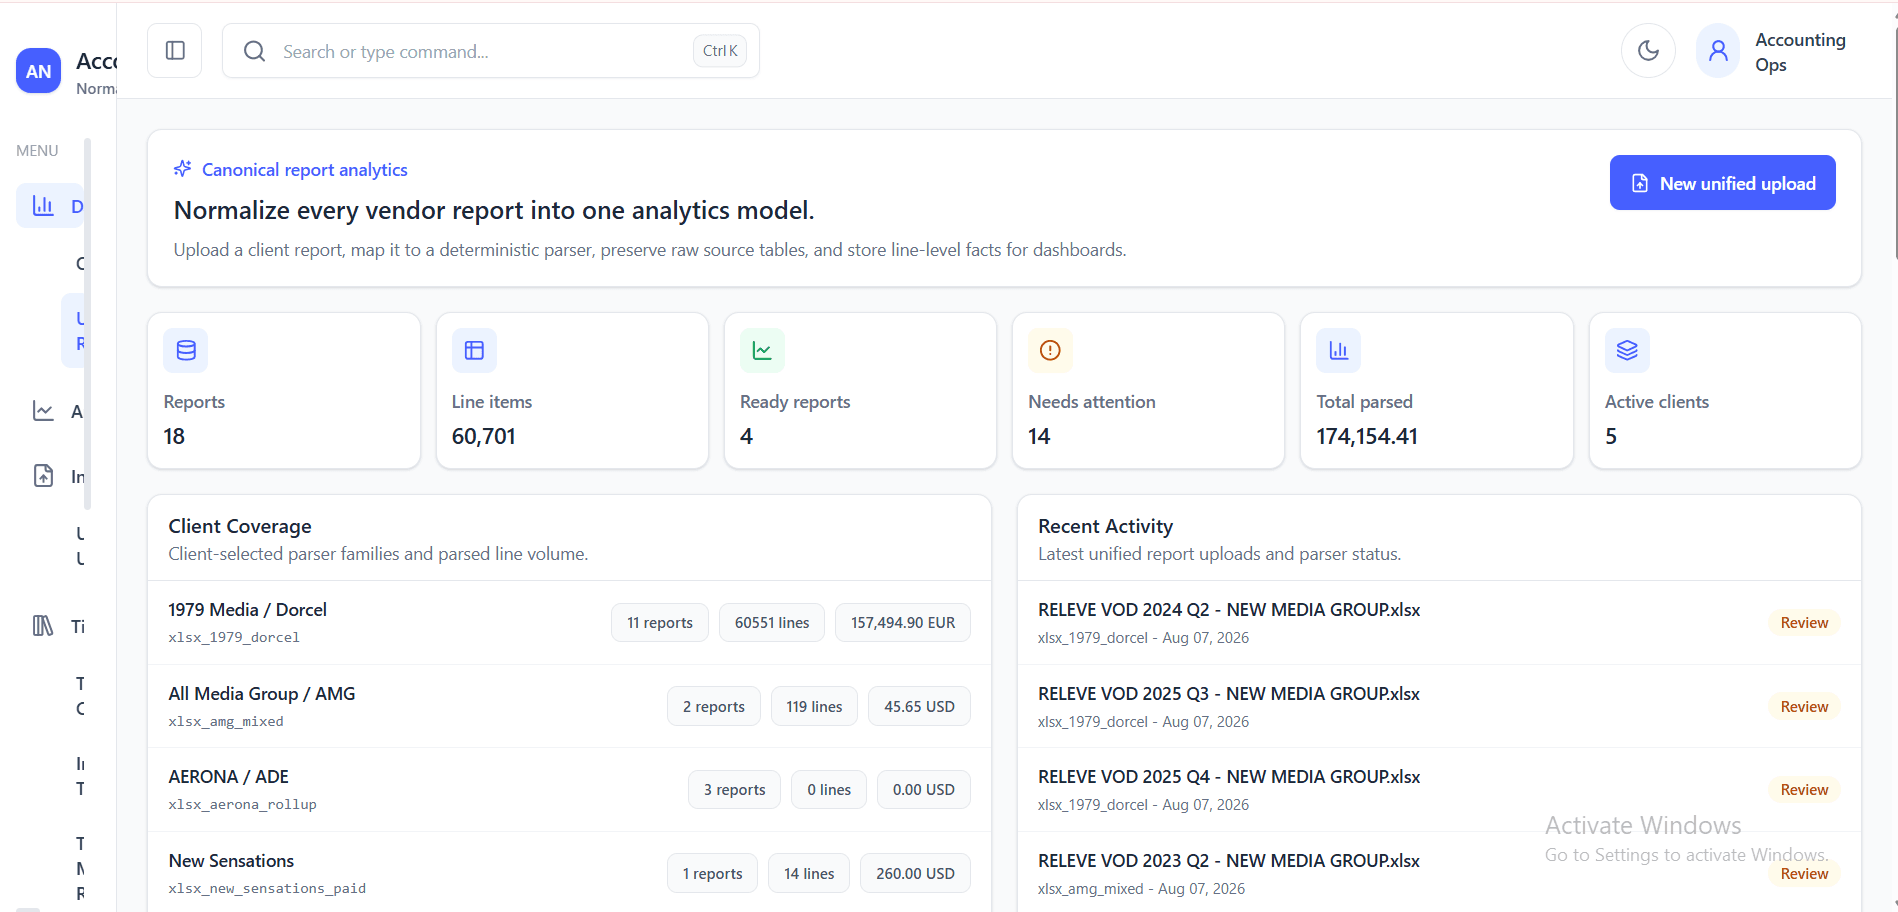The width and height of the screenshot is (1898, 912).
Task: Click Review badge for RELEVE VOD 2025 Q3
Action: [1804, 706]
